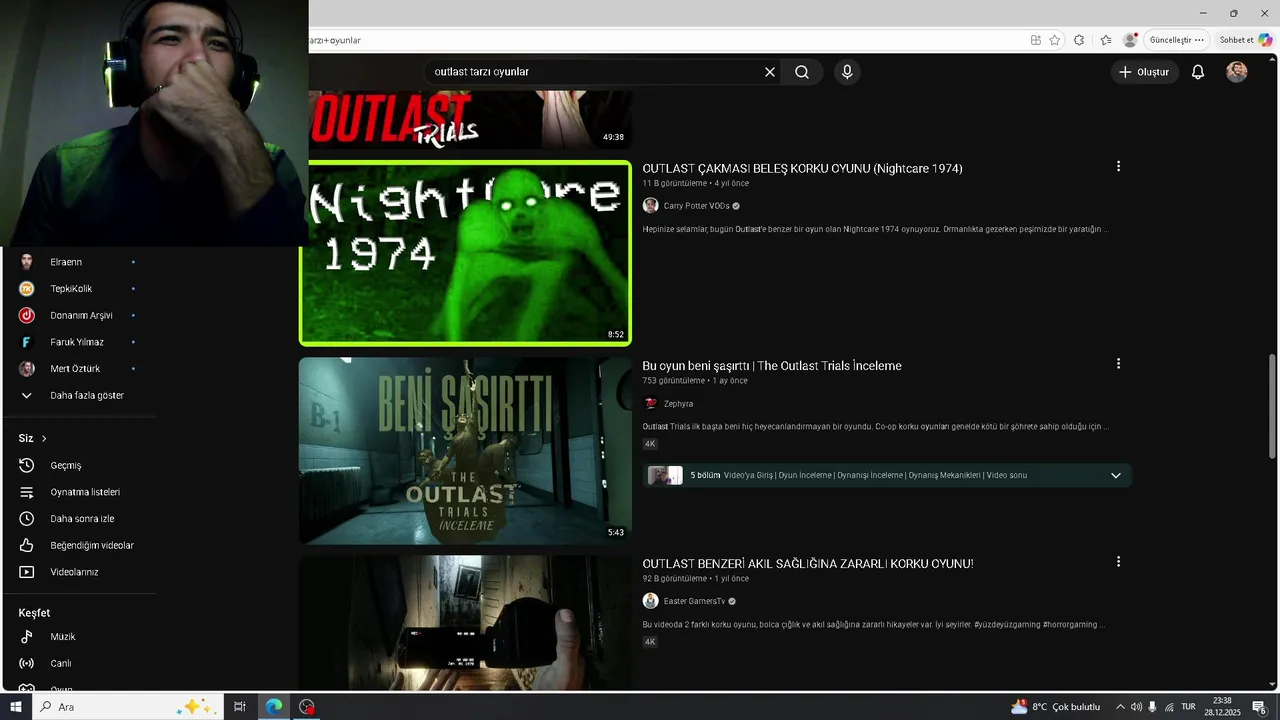Show hidden system tray icons

pos(1120,707)
